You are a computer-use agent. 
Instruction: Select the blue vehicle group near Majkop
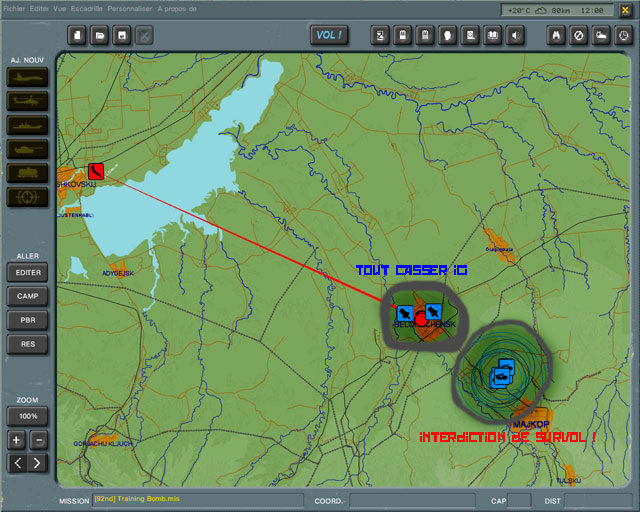coord(502,373)
